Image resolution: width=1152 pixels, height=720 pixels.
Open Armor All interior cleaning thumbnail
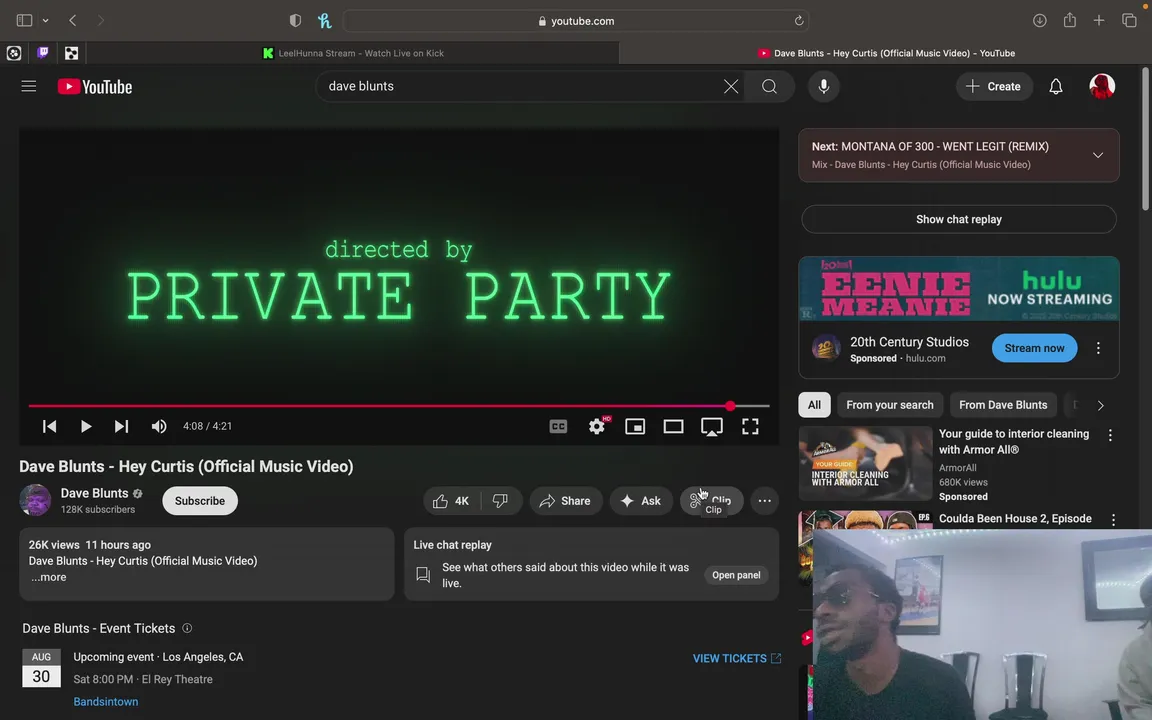(865, 464)
